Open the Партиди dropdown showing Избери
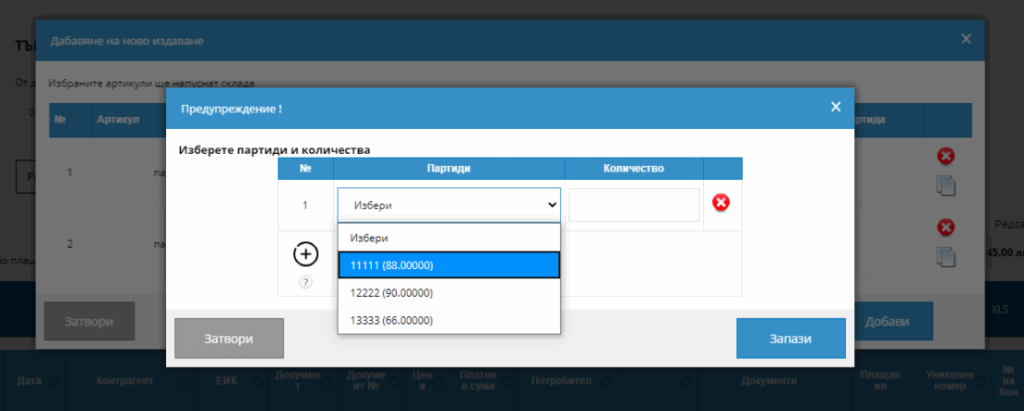 click(448, 204)
